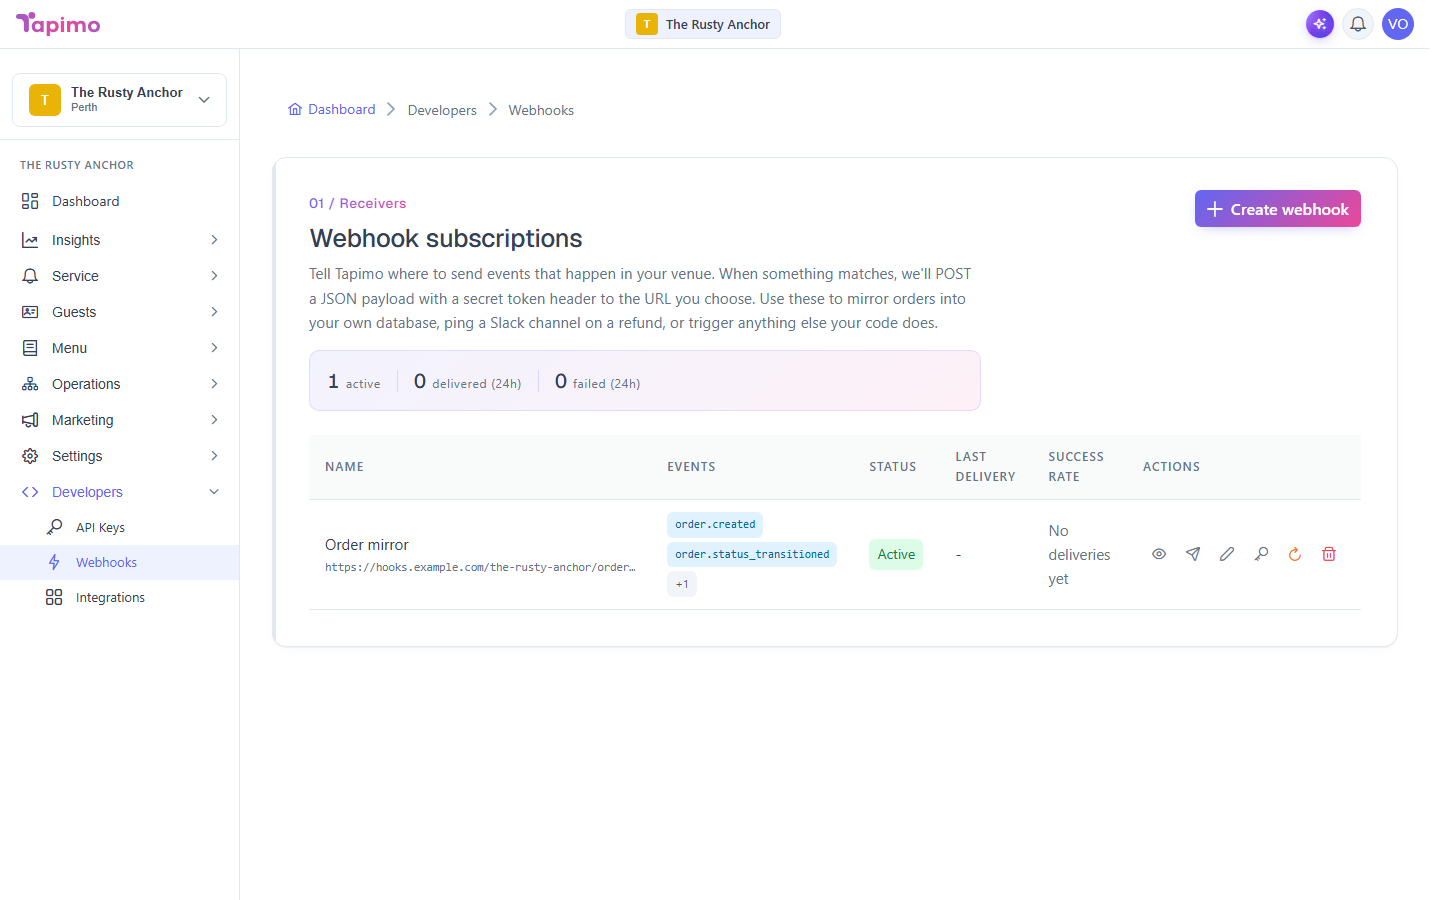This screenshot has height=900, width=1440.
Task: Click the Operations hierarchy icon
Action: [30, 384]
